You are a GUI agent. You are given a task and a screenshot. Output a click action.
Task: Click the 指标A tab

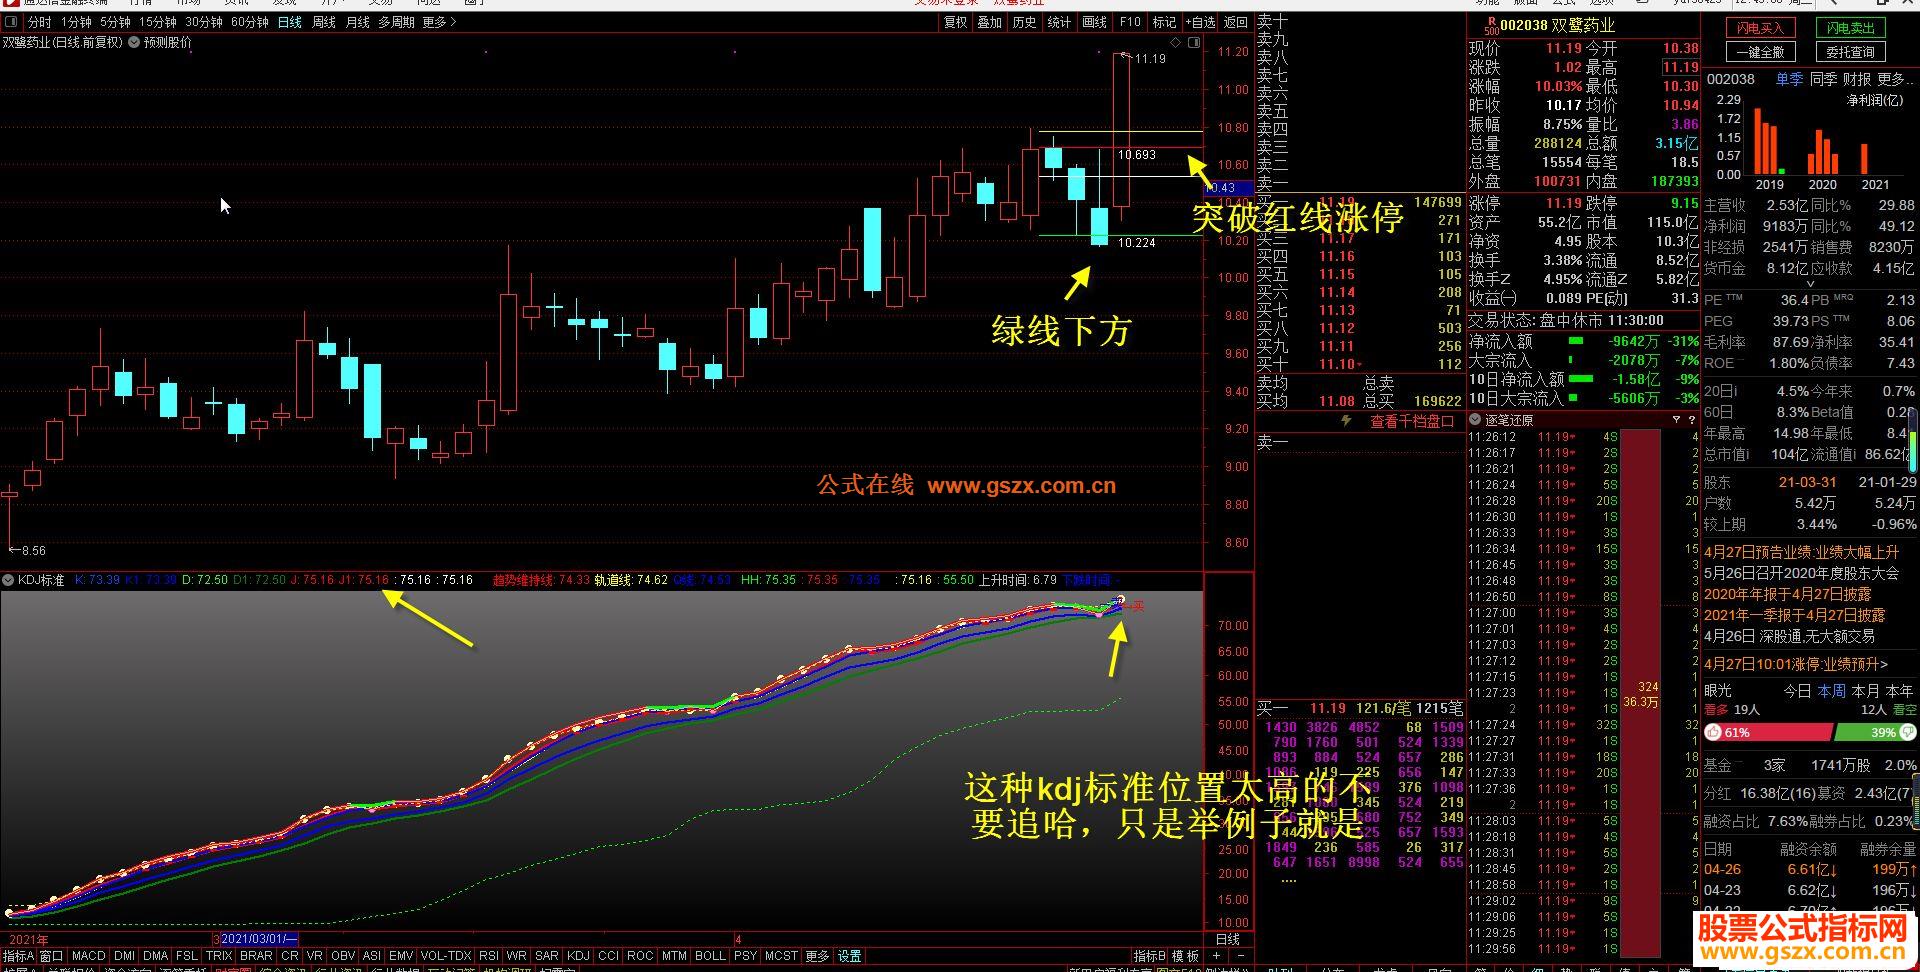pyautogui.click(x=18, y=956)
